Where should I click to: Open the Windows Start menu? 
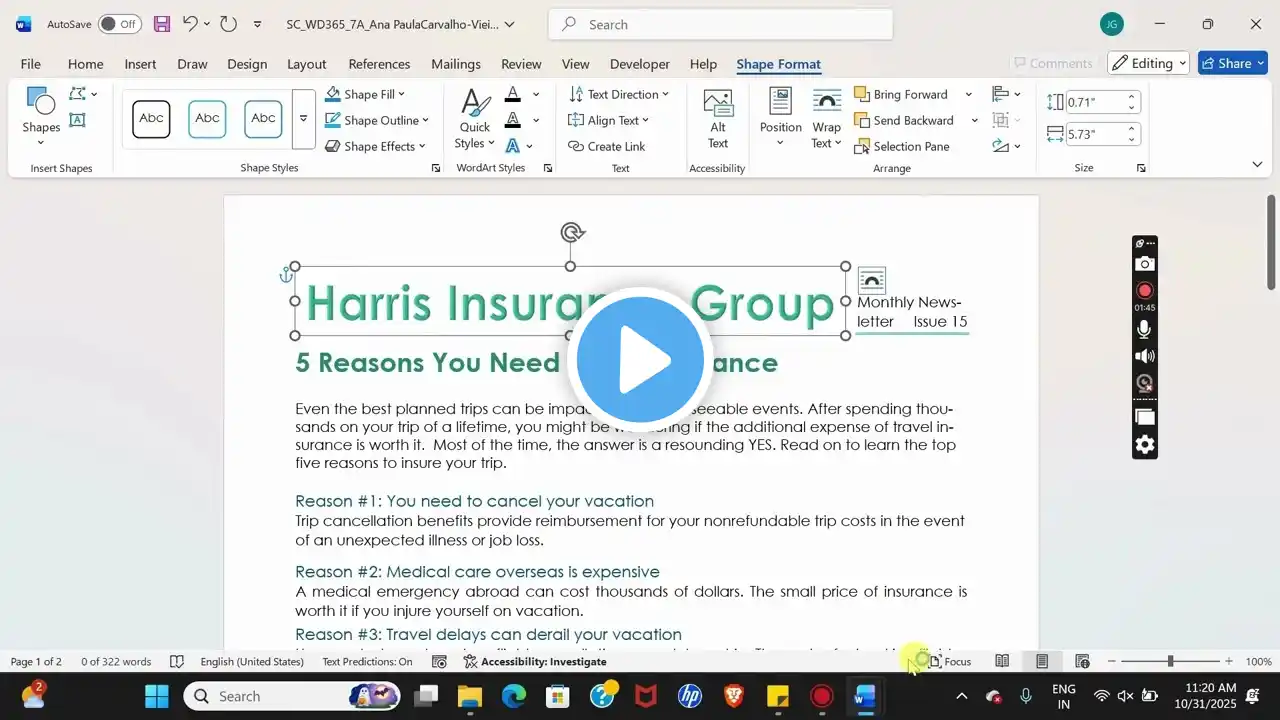point(157,696)
